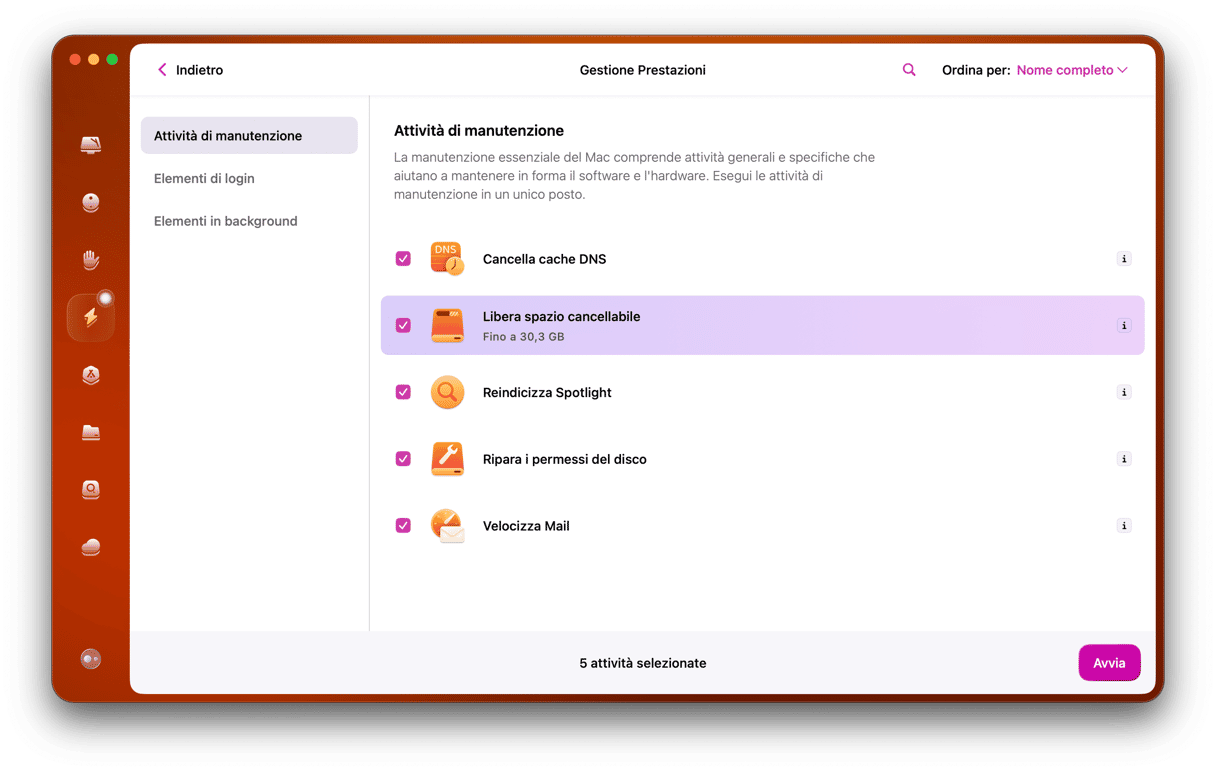Open the folder icon in sidebar
The width and height of the screenshot is (1216, 771).
coord(91,433)
